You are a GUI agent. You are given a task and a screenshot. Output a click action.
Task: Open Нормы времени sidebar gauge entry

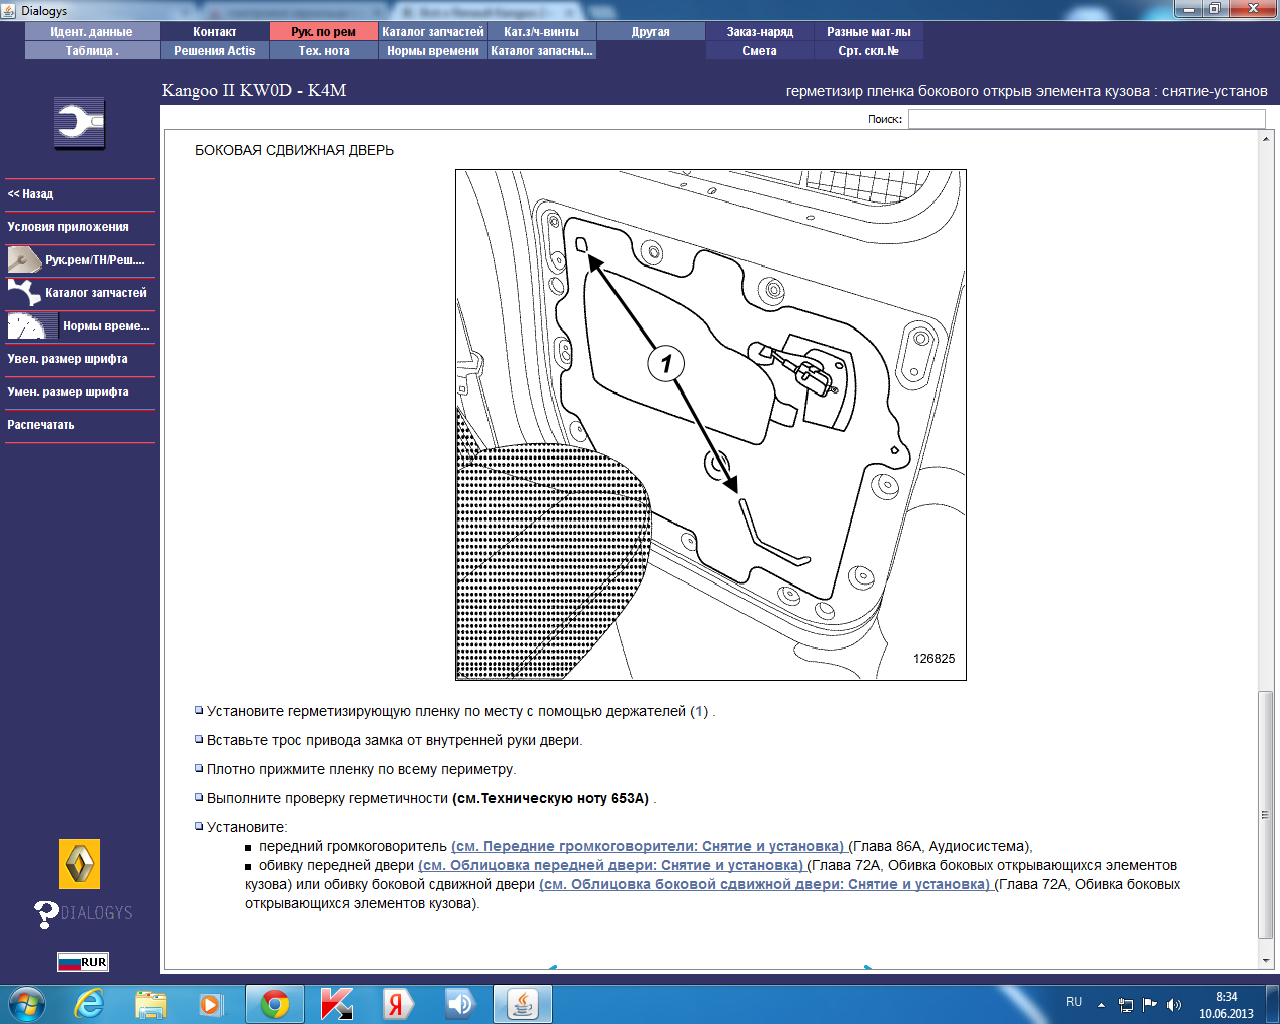[x=80, y=326]
